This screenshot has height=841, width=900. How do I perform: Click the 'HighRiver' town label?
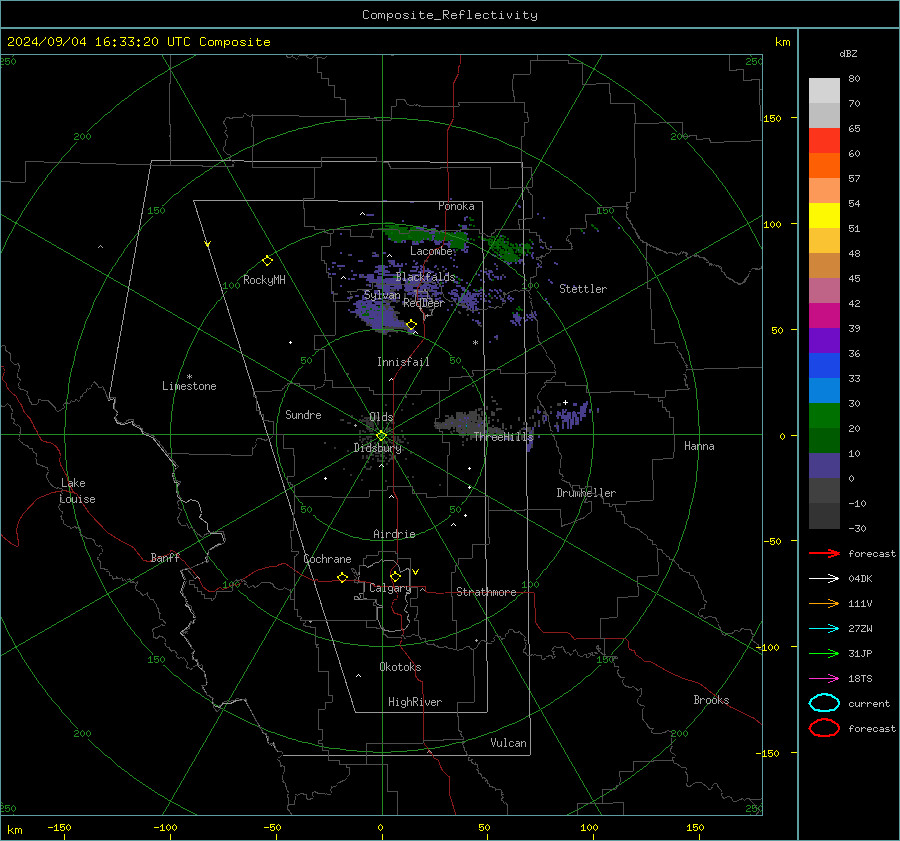(415, 702)
